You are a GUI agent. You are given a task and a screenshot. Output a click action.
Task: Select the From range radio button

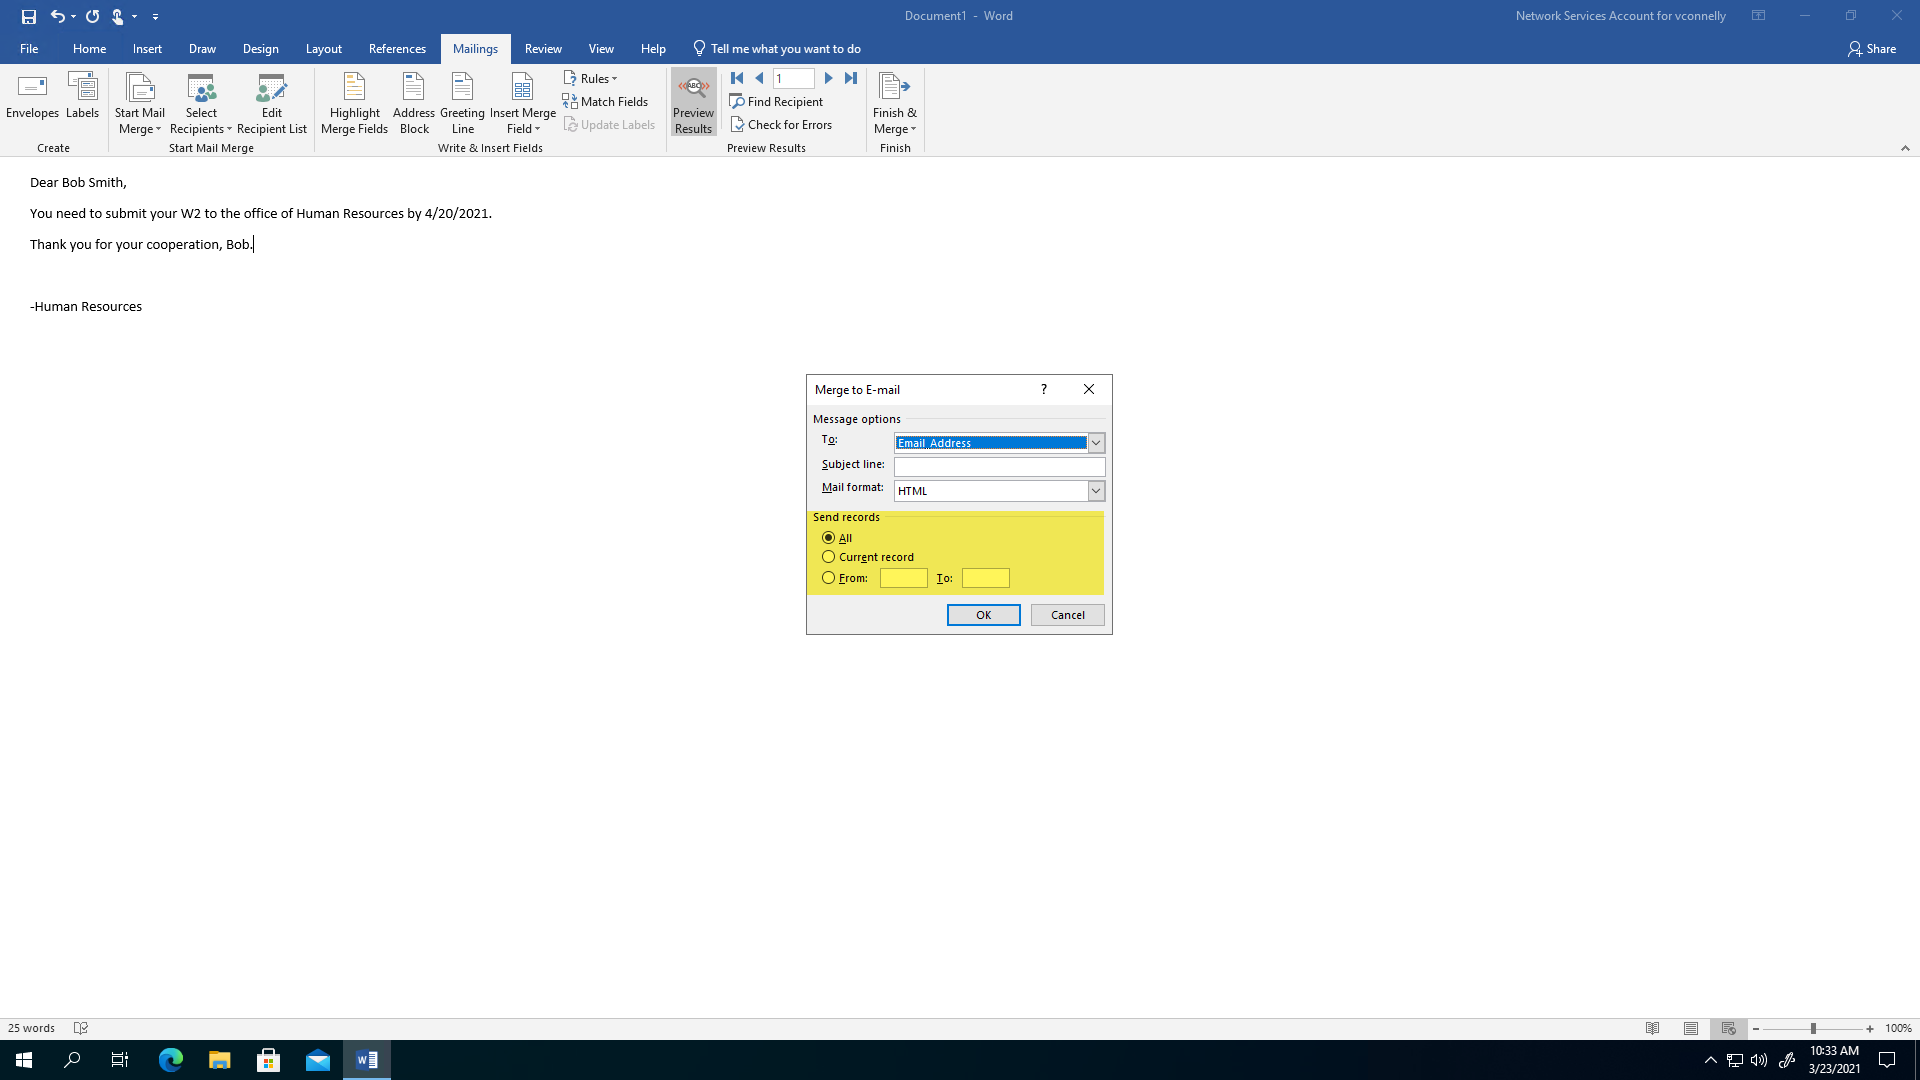(828, 578)
